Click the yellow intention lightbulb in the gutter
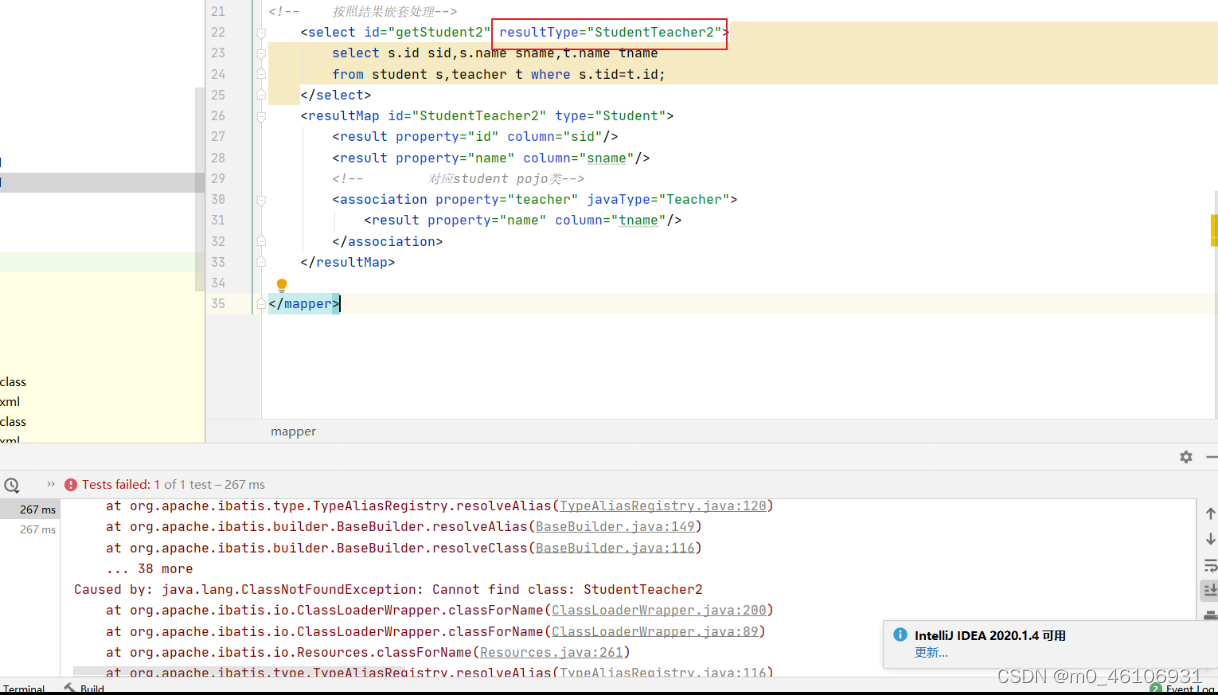This screenshot has width=1218, height=695. tap(281, 285)
